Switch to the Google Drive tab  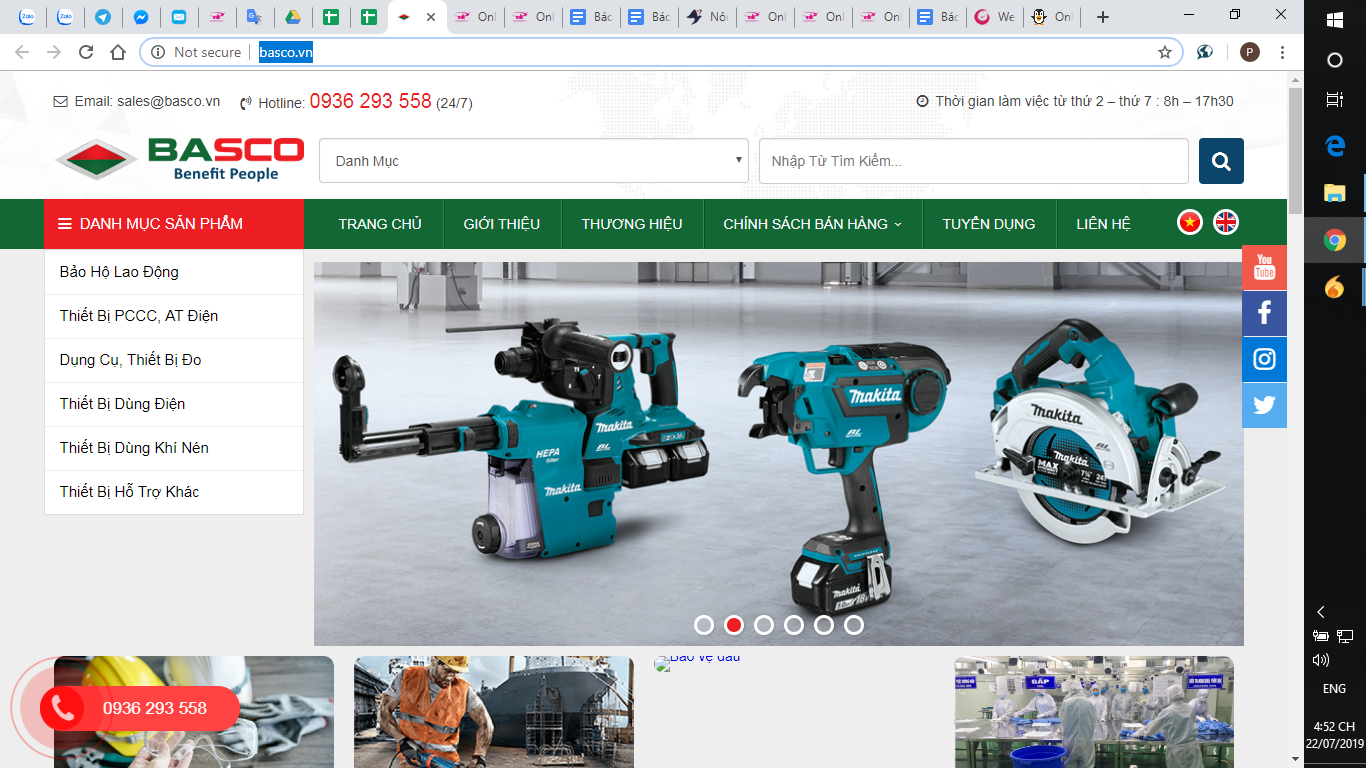point(293,17)
